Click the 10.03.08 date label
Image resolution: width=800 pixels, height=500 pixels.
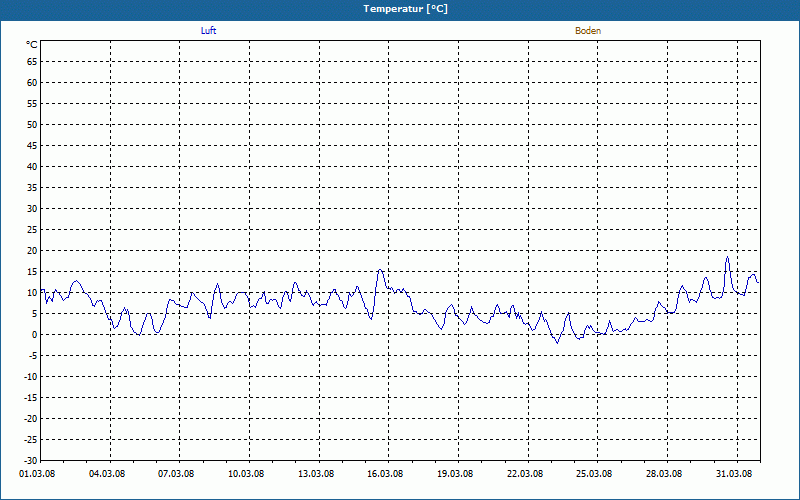pos(246,474)
